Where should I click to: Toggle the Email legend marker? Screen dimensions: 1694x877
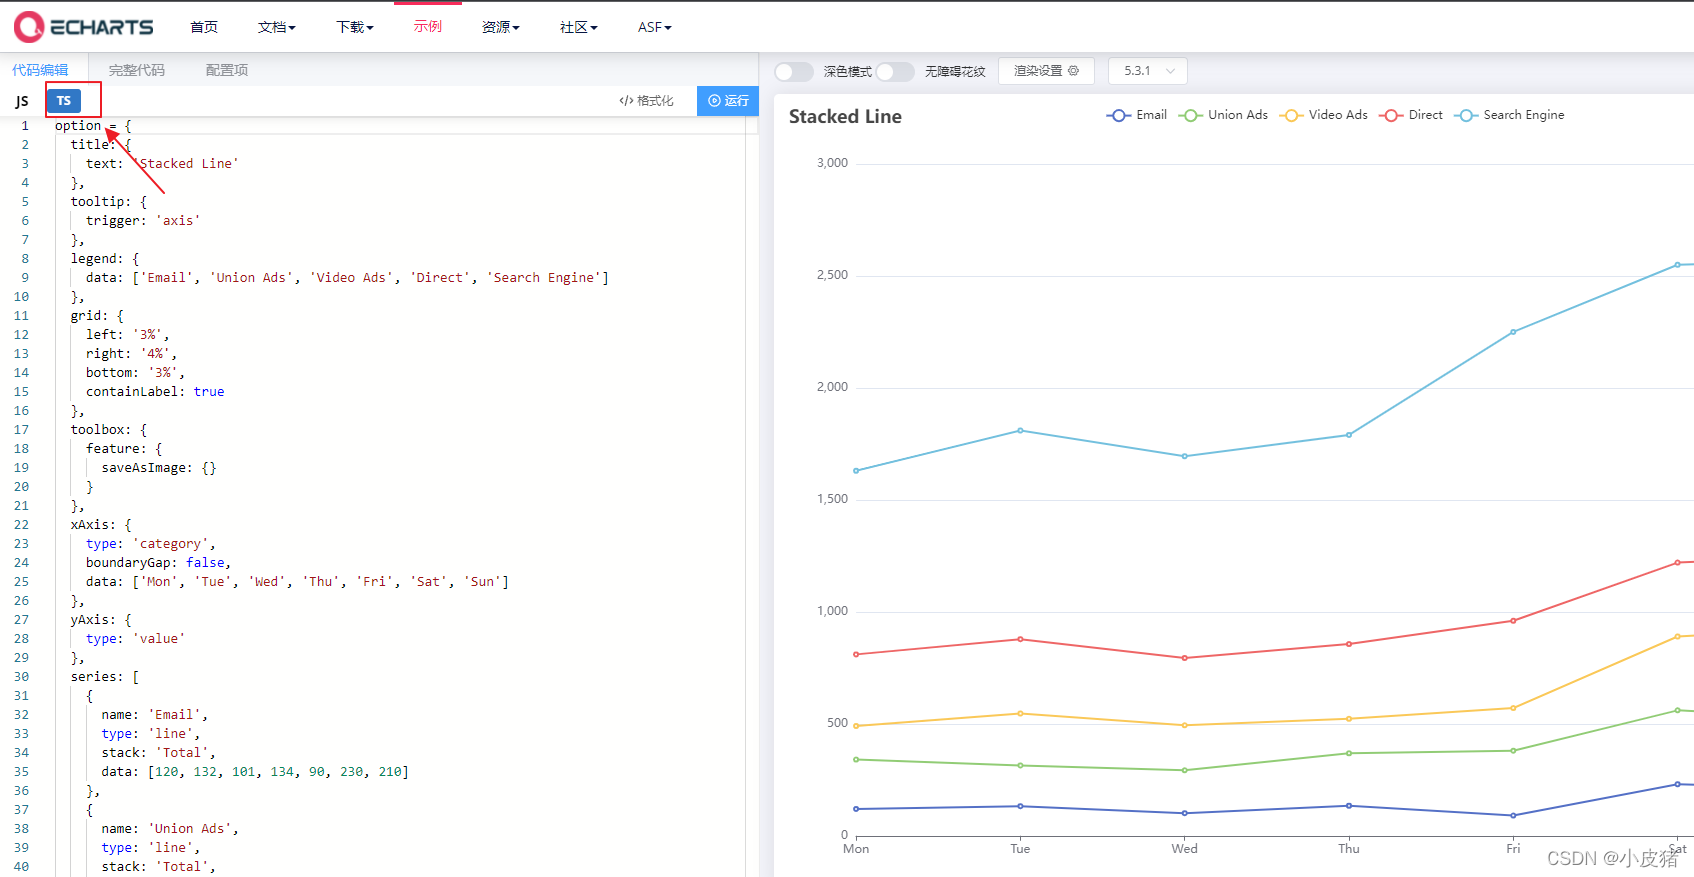[1118, 116]
